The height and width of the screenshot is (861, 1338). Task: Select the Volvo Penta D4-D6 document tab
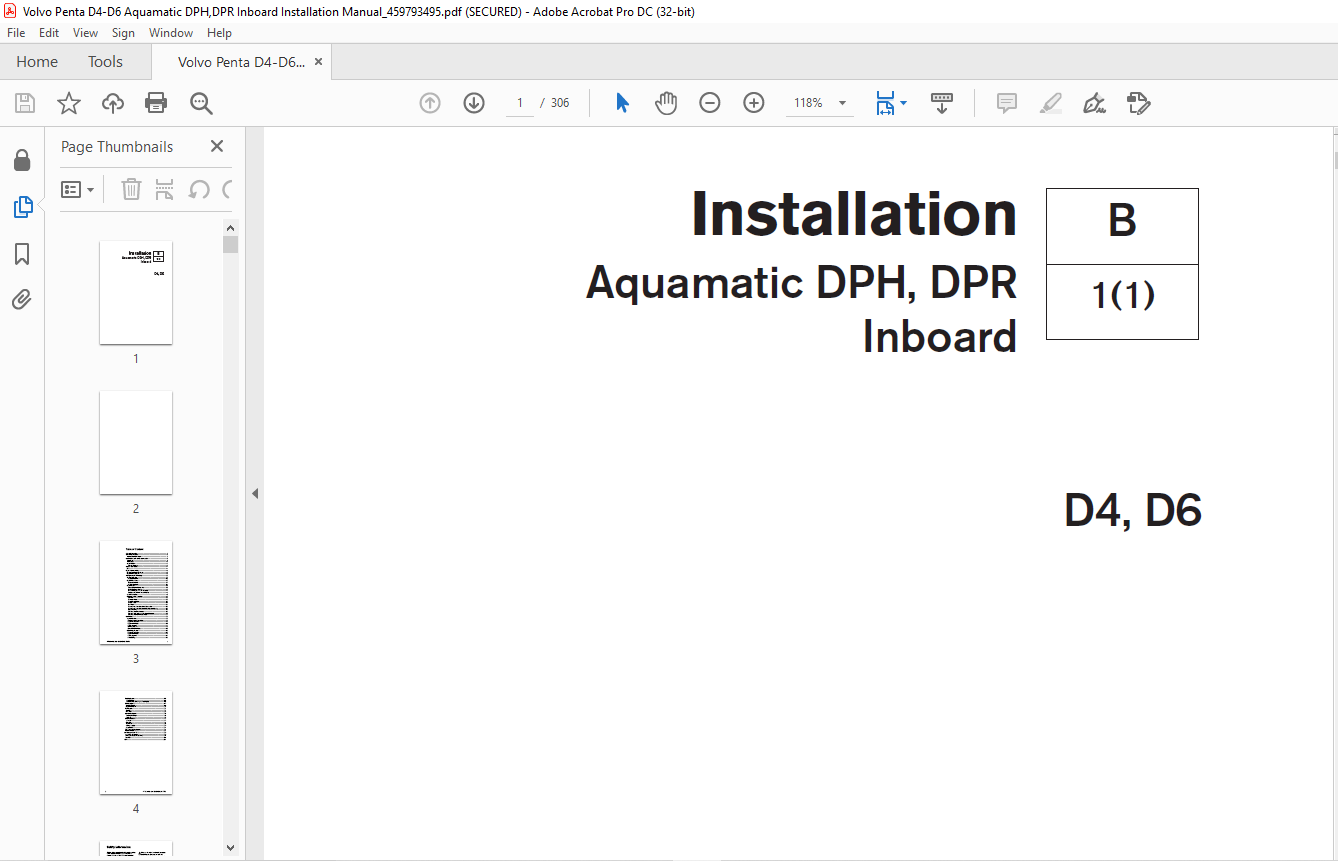coord(241,62)
